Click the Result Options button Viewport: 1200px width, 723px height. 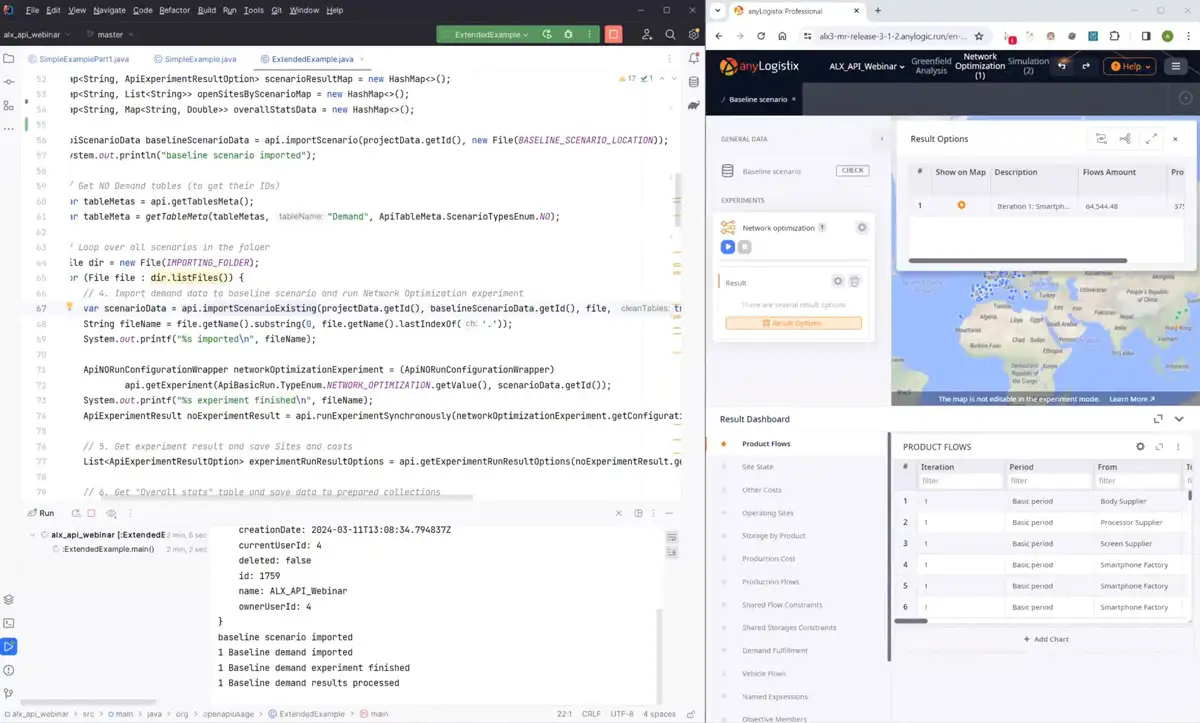pos(793,323)
